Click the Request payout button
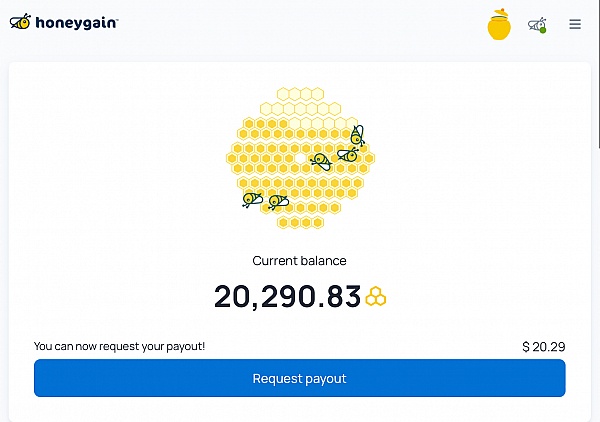 tap(300, 378)
